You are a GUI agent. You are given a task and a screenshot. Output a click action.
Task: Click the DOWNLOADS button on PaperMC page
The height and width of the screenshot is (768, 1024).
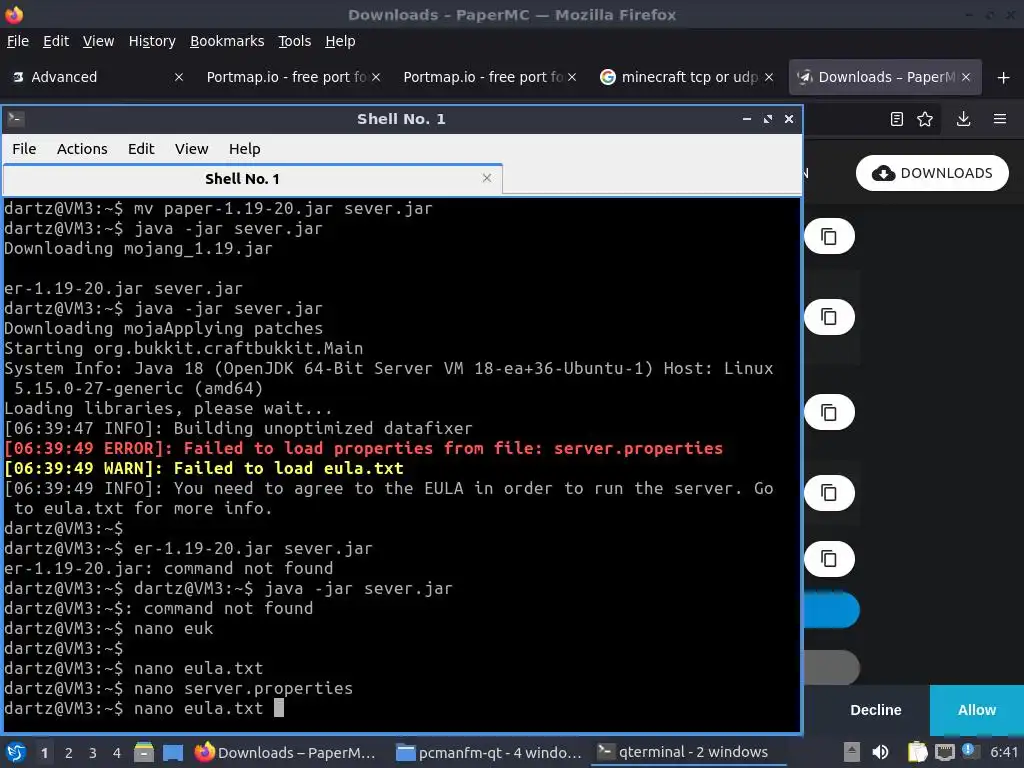(932, 173)
